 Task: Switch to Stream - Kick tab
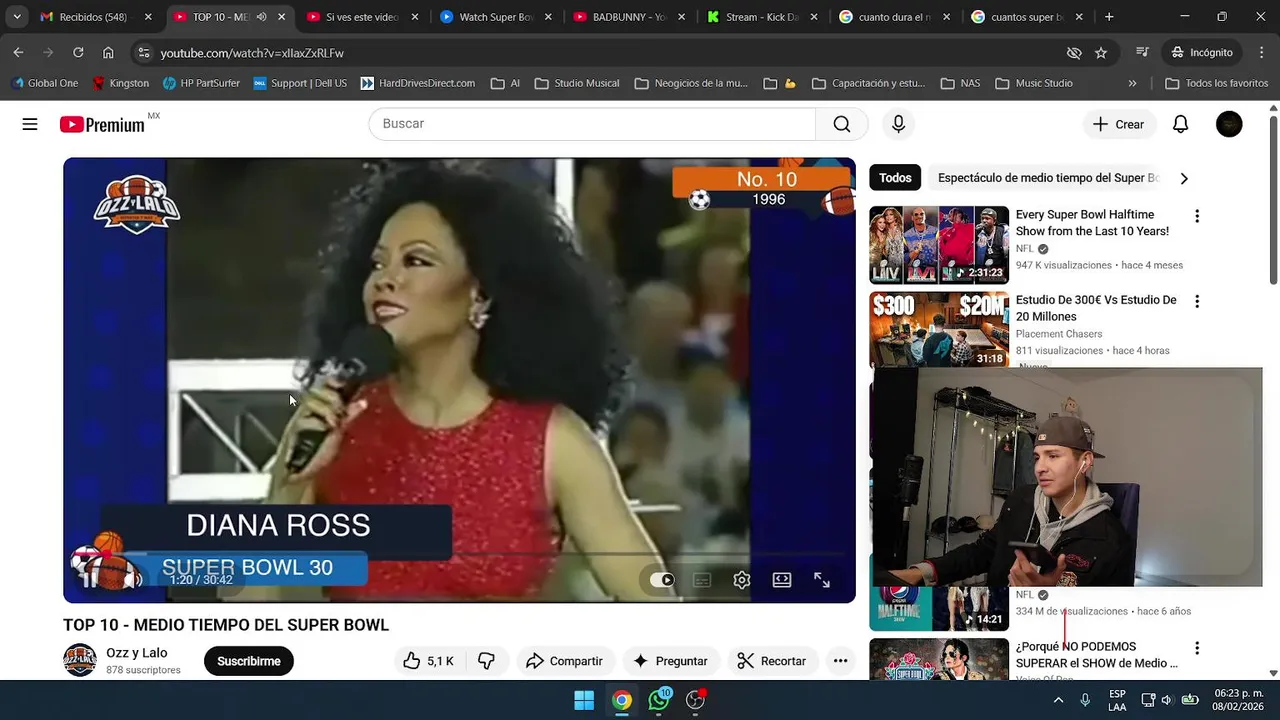pyautogui.click(x=762, y=17)
